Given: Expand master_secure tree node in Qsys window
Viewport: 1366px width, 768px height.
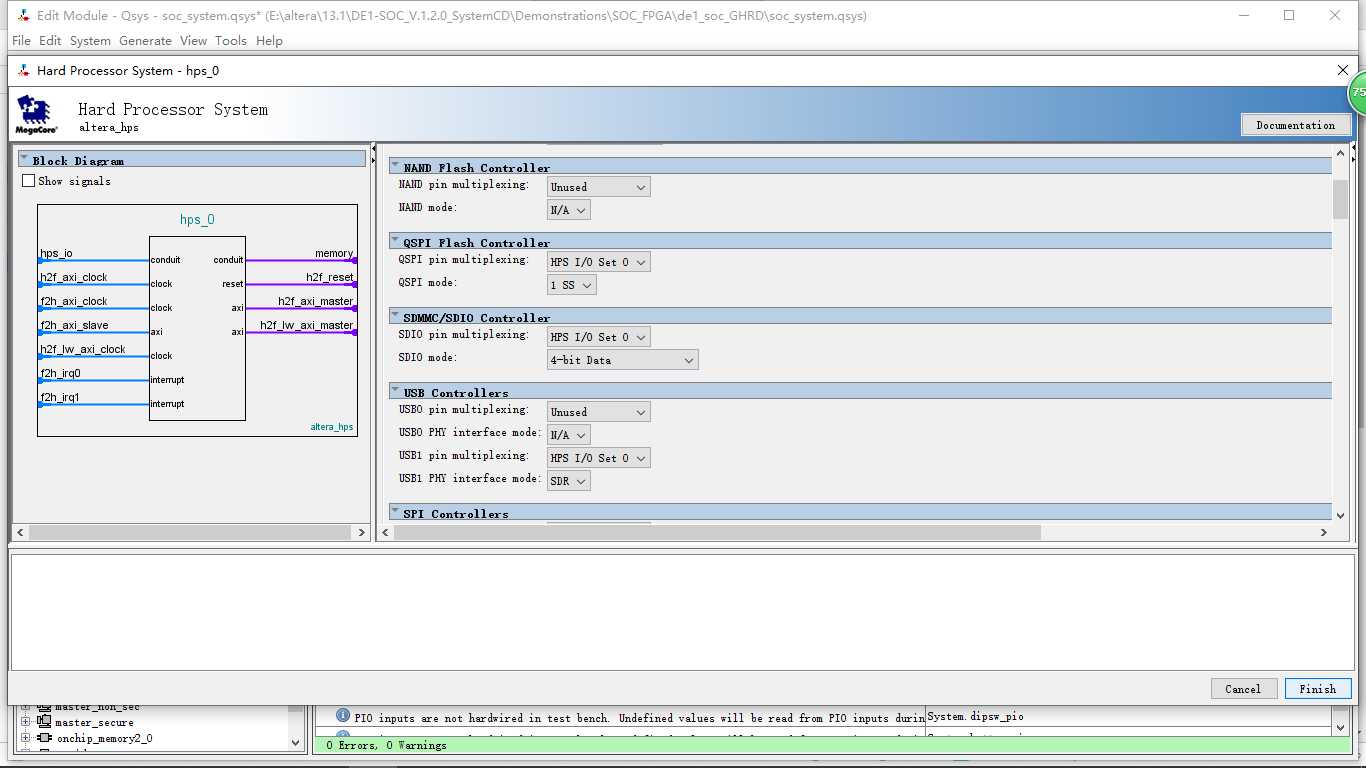Looking at the screenshot, I should pyautogui.click(x=25, y=722).
